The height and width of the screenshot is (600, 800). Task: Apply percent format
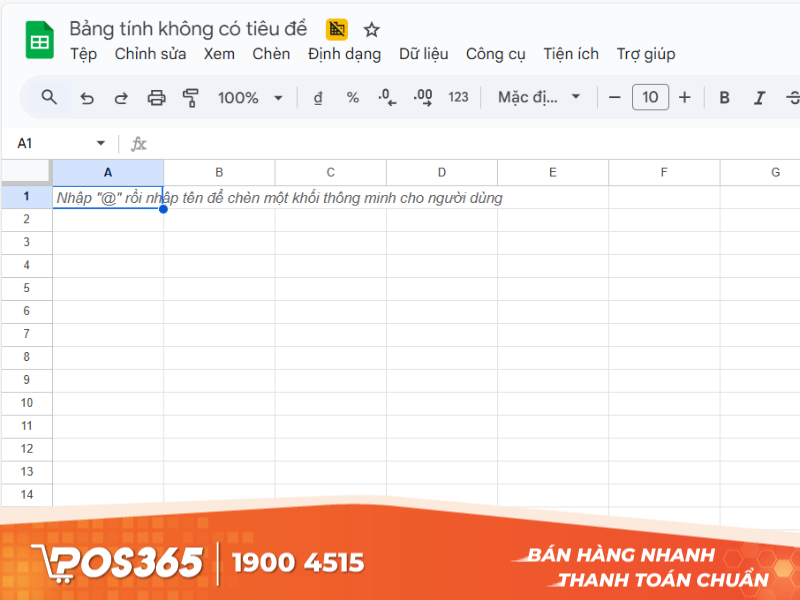click(x=351, y=97)
